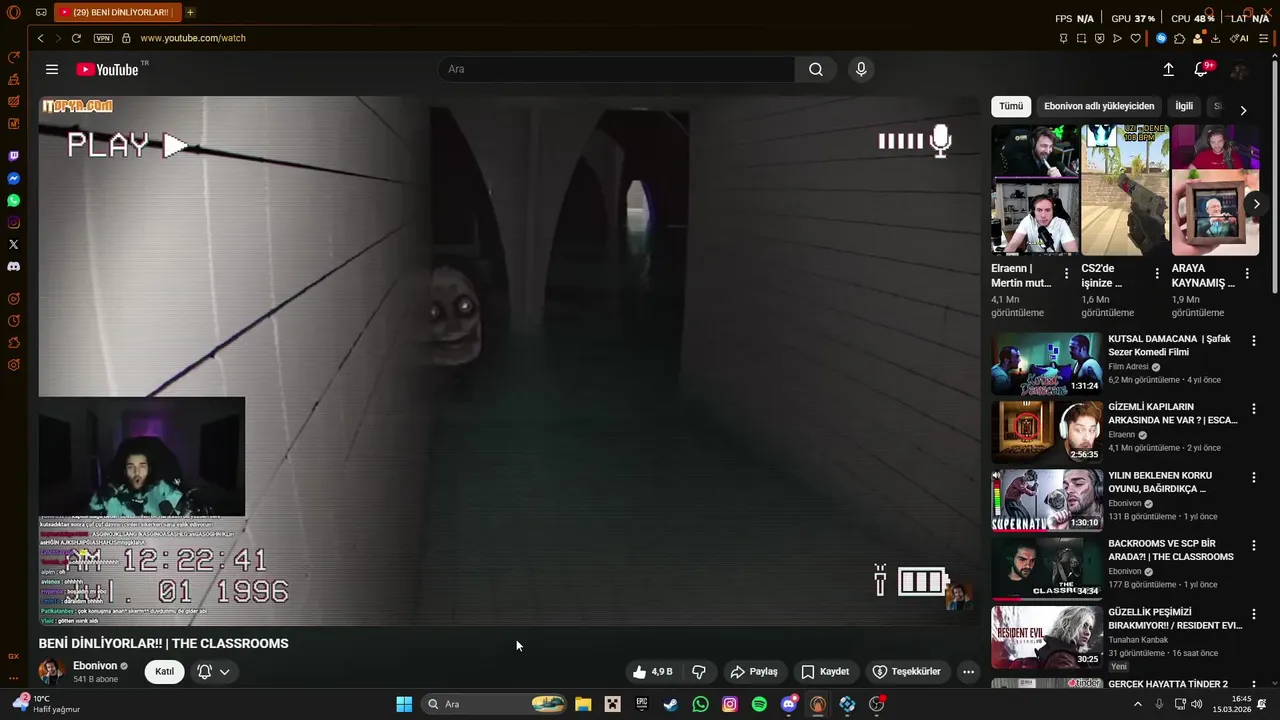This screenshot has width=1280, height=720.
Task: Open options for the 'CS2'de işinize' short
Action: (1157, 273)
